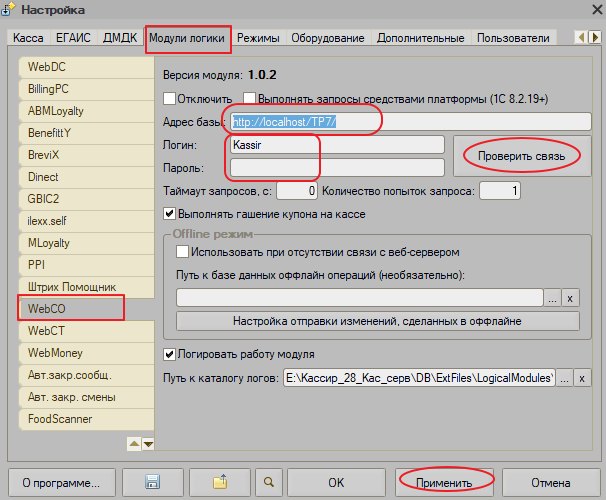Browse for offline database path
The width and height of the screenshot is (606, 500).
(552, 298)
